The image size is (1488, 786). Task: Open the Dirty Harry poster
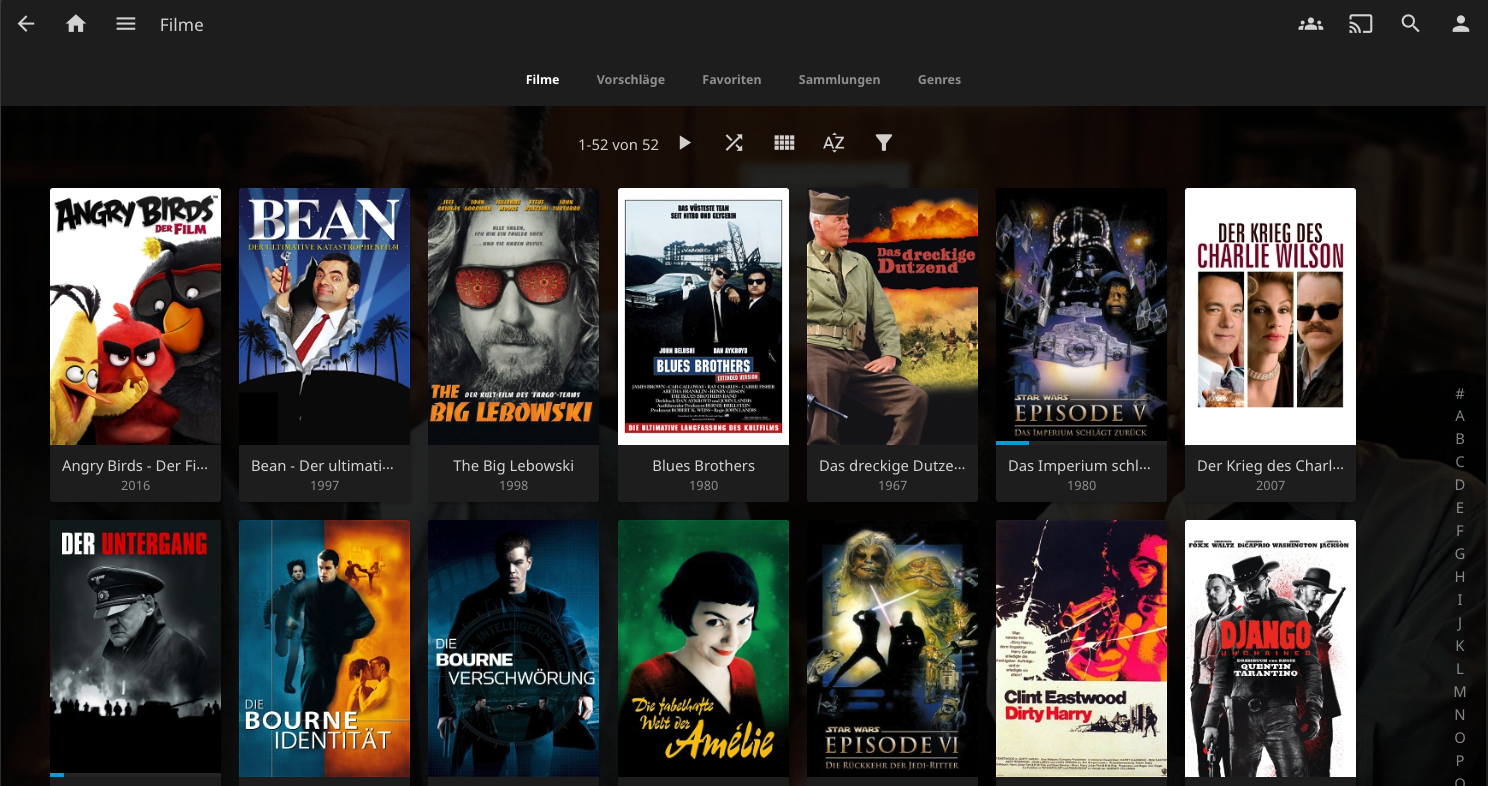(1081, 648)
